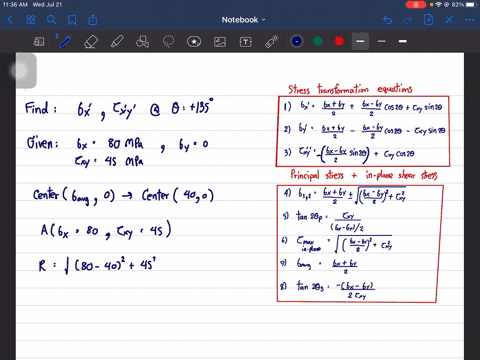This screenshot has height=360, width=480.
Task: Tap the red heading 'Stress transformation equations'
Action: [350, 89]
